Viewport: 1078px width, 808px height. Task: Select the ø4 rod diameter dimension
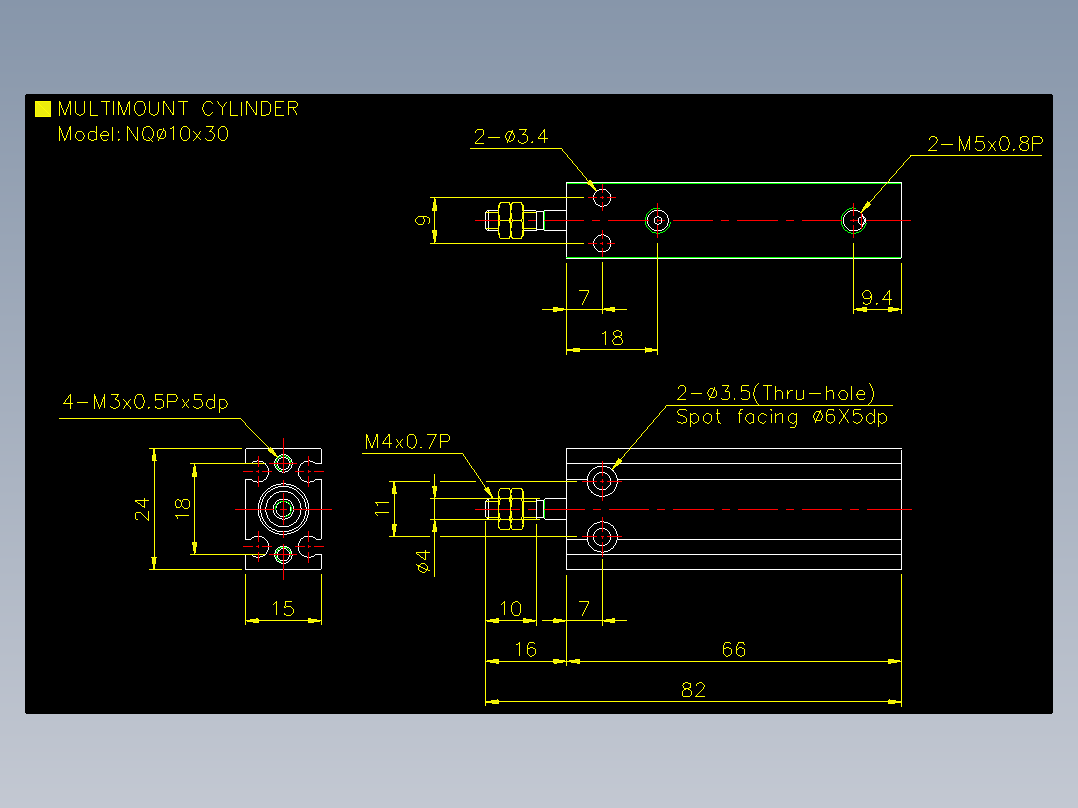(423, 561)
